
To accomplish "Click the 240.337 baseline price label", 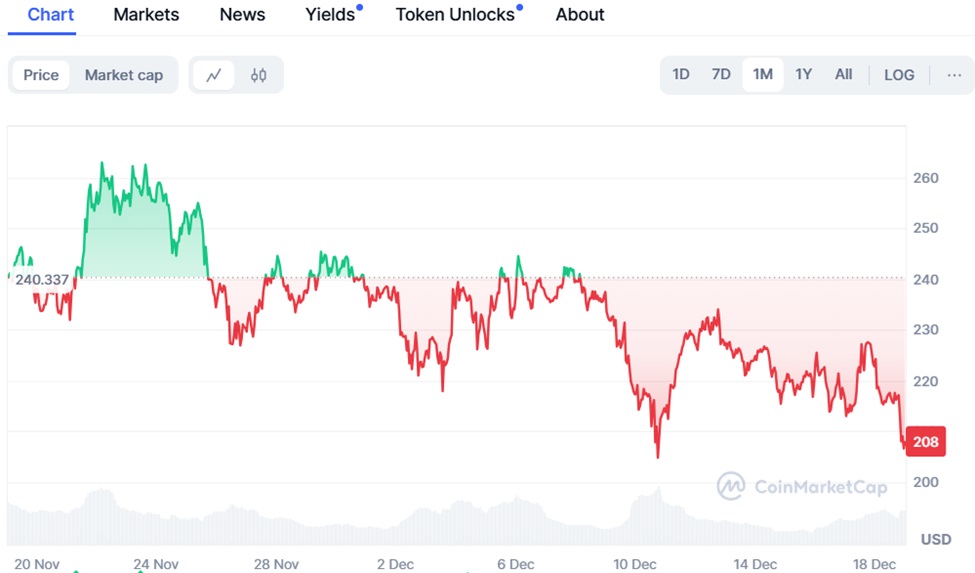I will tap(42, 279).
